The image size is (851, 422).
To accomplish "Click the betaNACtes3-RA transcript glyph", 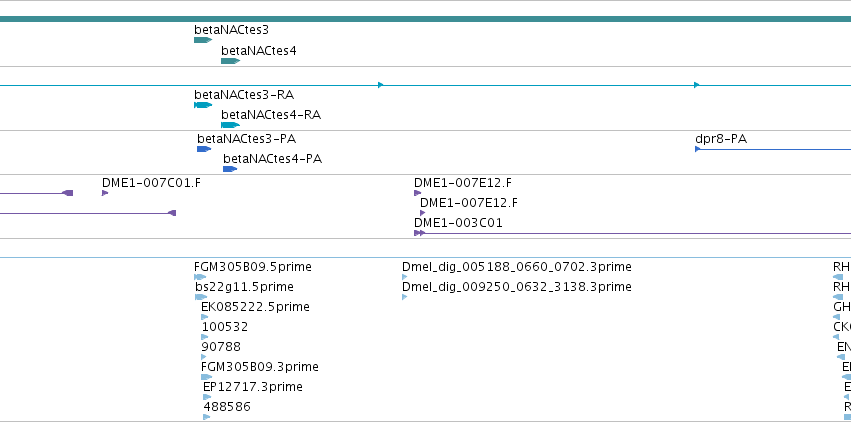I will [x=203, y=105].
